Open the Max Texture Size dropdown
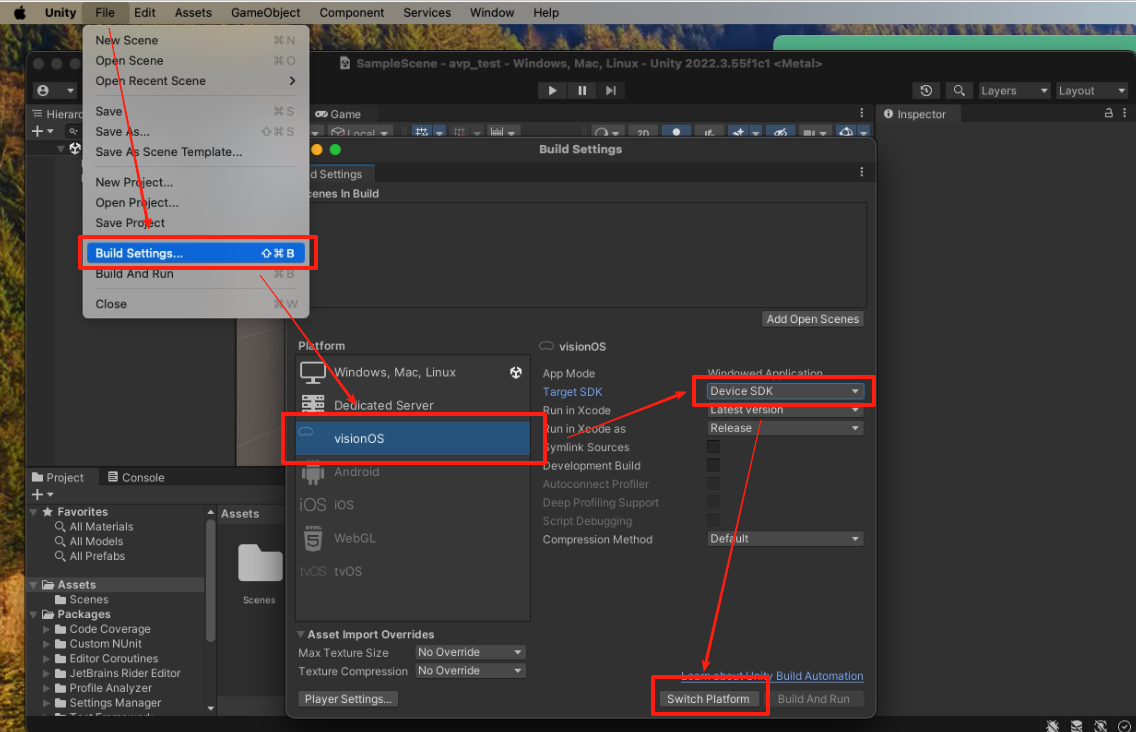The image size is (1136, 732). (x=470, y=652)
